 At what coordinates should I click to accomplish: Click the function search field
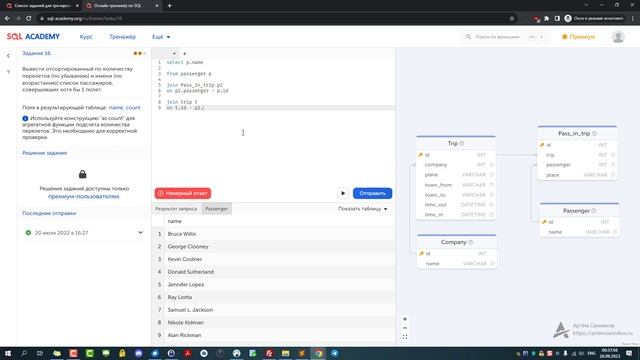pyautogui.click(x=504, y=37)
